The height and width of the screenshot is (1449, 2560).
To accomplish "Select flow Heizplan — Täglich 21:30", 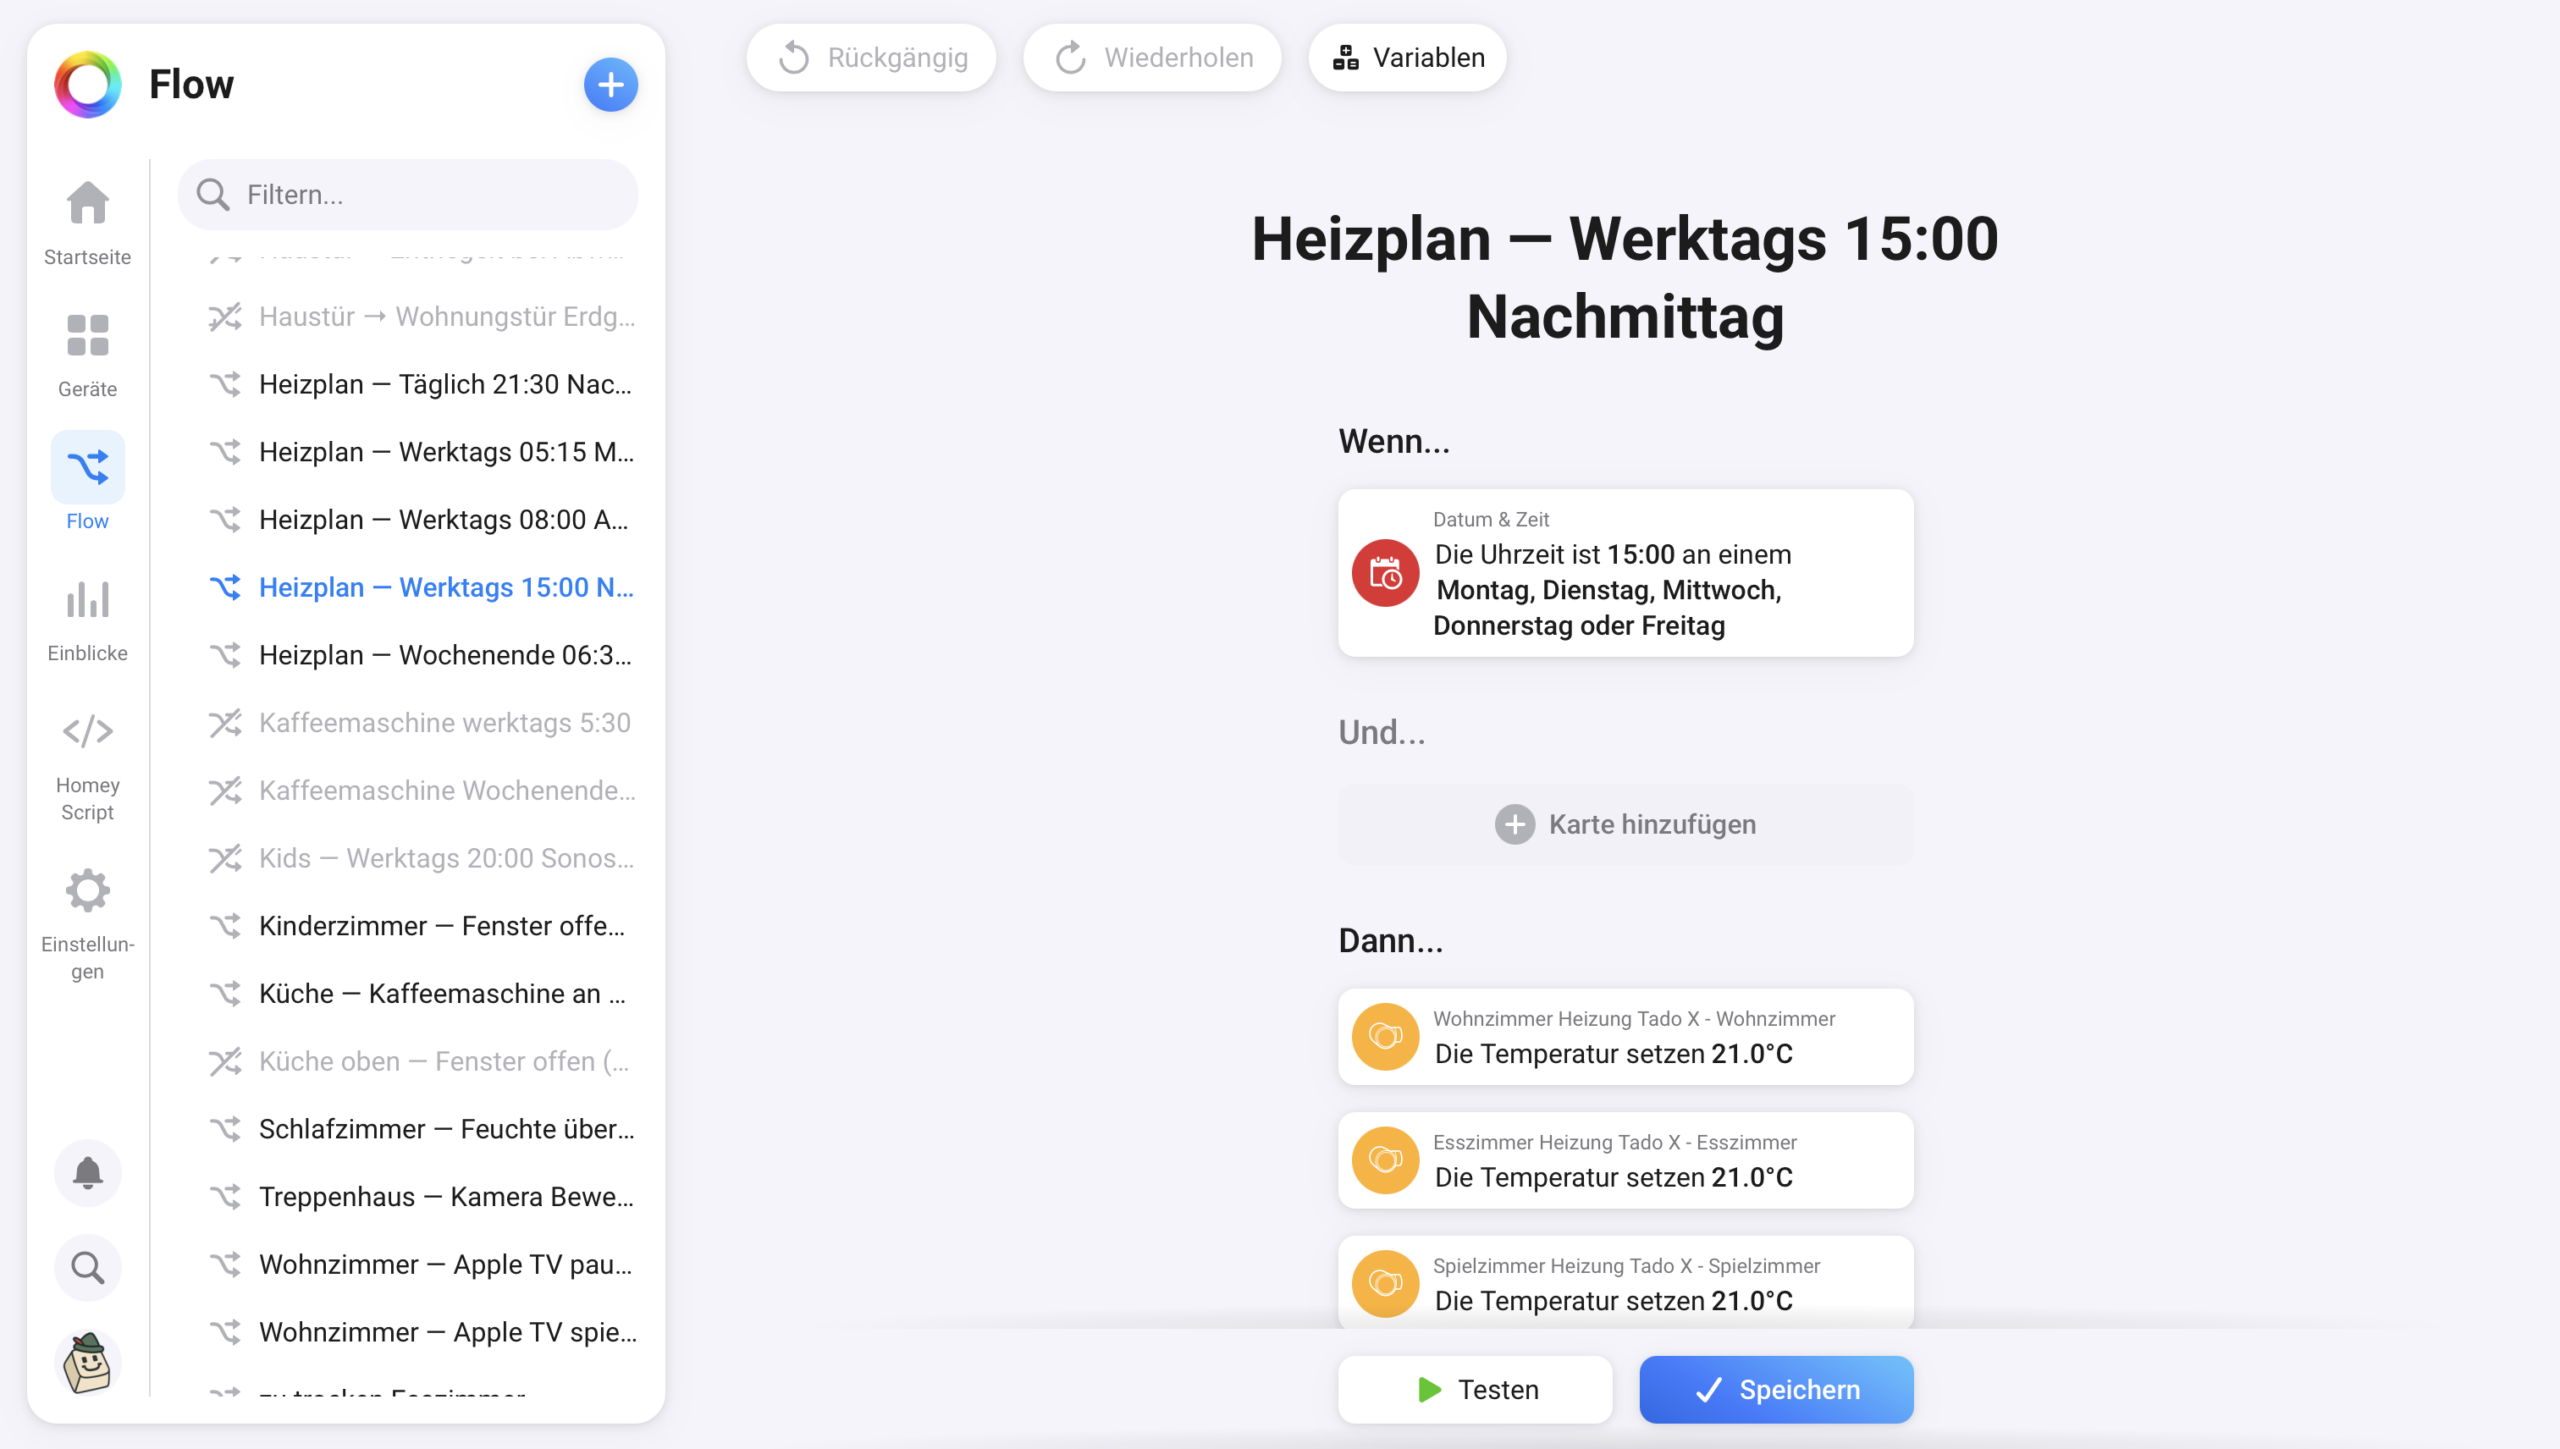I will click(x=421, y=384).
